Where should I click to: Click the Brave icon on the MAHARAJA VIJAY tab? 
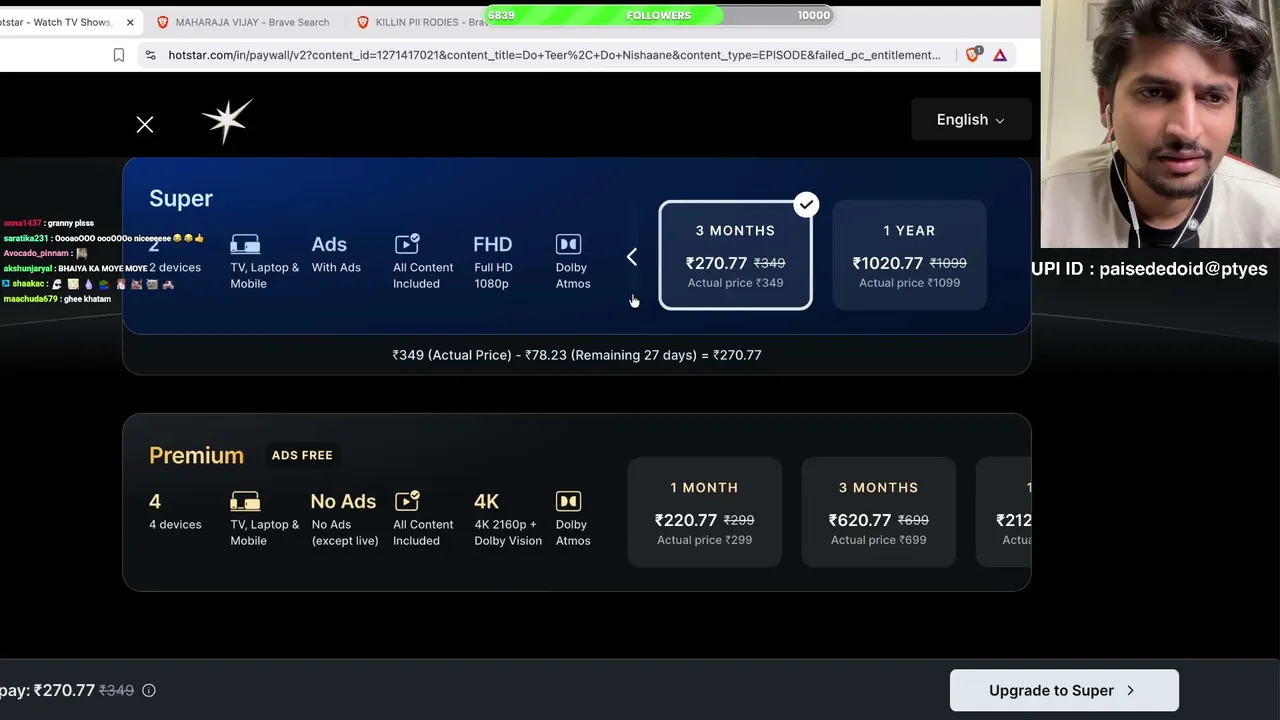(x=163, y=22)
